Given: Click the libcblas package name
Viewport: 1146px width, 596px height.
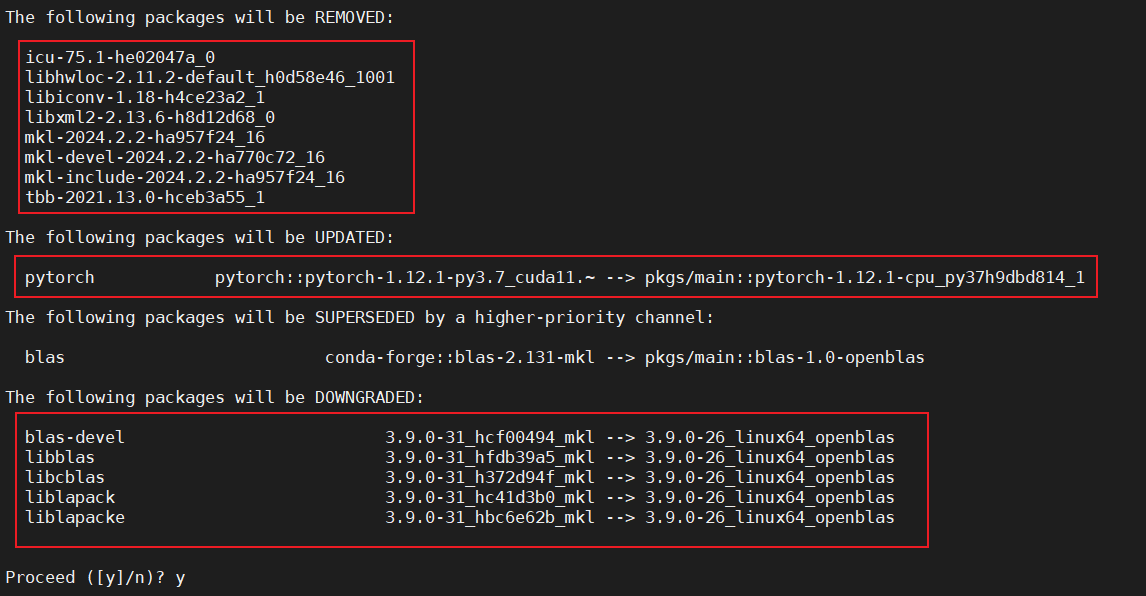Looking at the screenshot, I should click(x=64, y=478).
